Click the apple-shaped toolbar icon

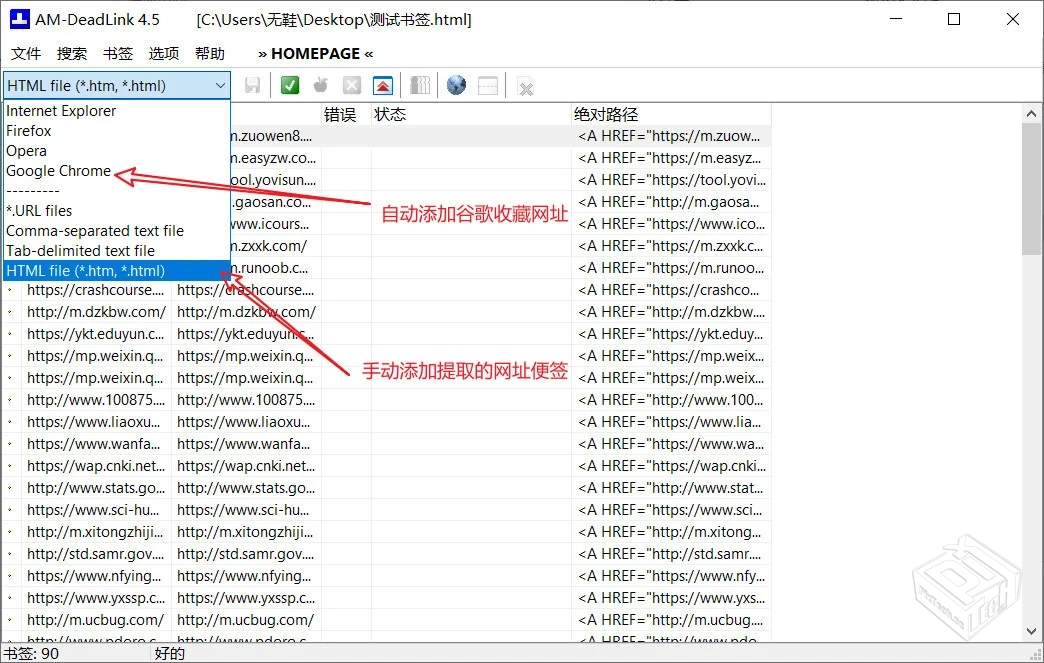[x=320, y=85]
